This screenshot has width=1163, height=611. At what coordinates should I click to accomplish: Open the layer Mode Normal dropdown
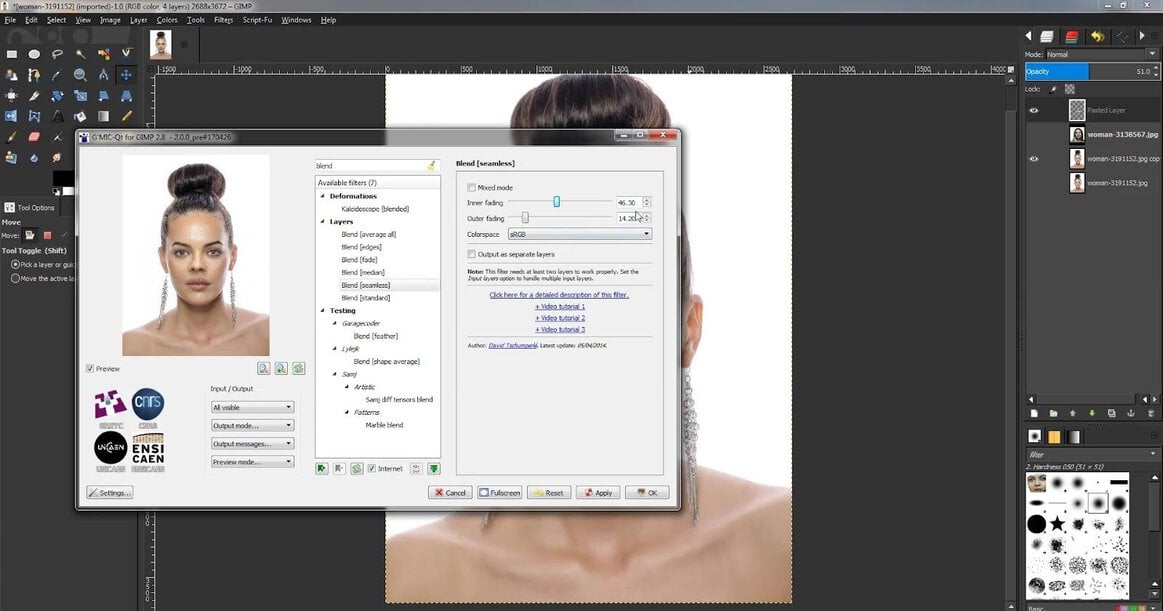[1101, 54]
